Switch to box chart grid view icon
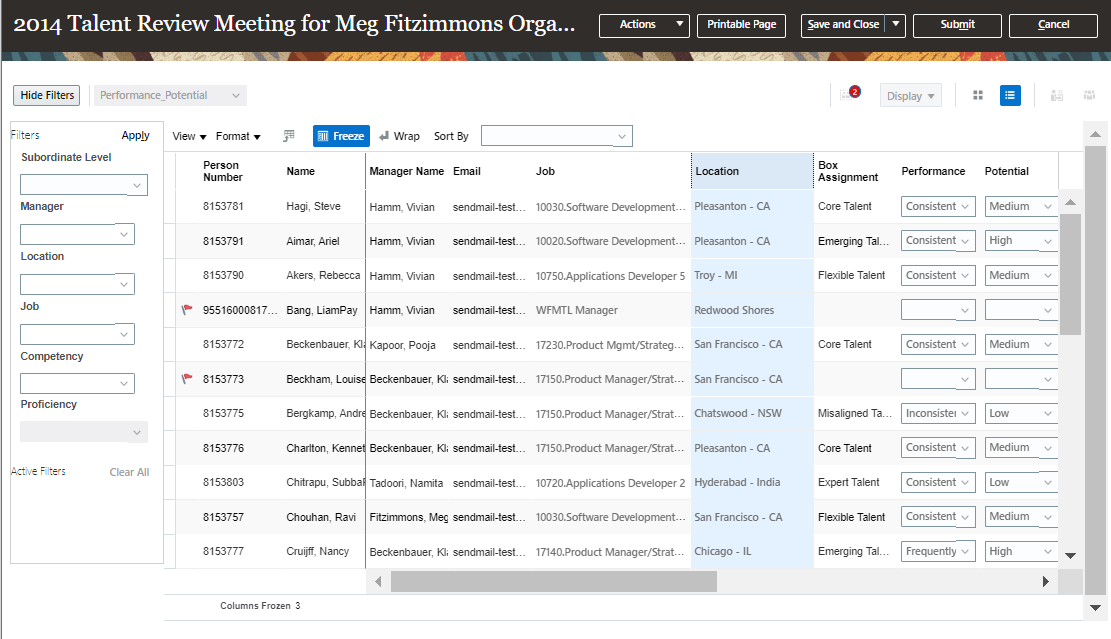Image resolution: width=1111 pixels, height=639 pixels. click(x=978, y=95)
